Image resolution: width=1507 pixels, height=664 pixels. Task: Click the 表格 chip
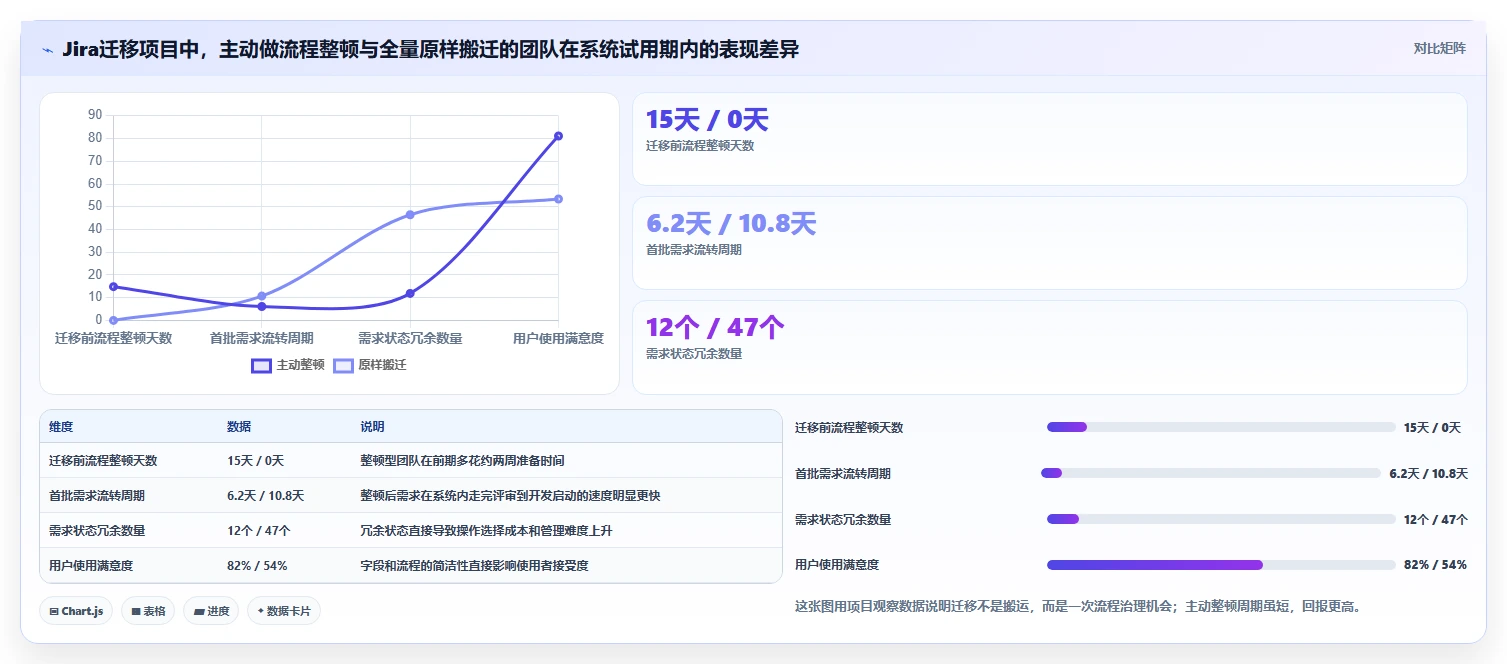tap(148, 611)
